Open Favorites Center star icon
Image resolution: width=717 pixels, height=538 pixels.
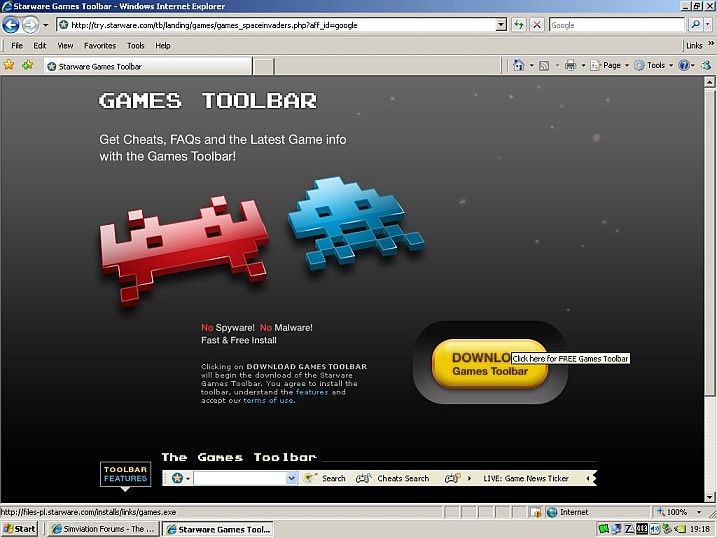tap(9, 65)
